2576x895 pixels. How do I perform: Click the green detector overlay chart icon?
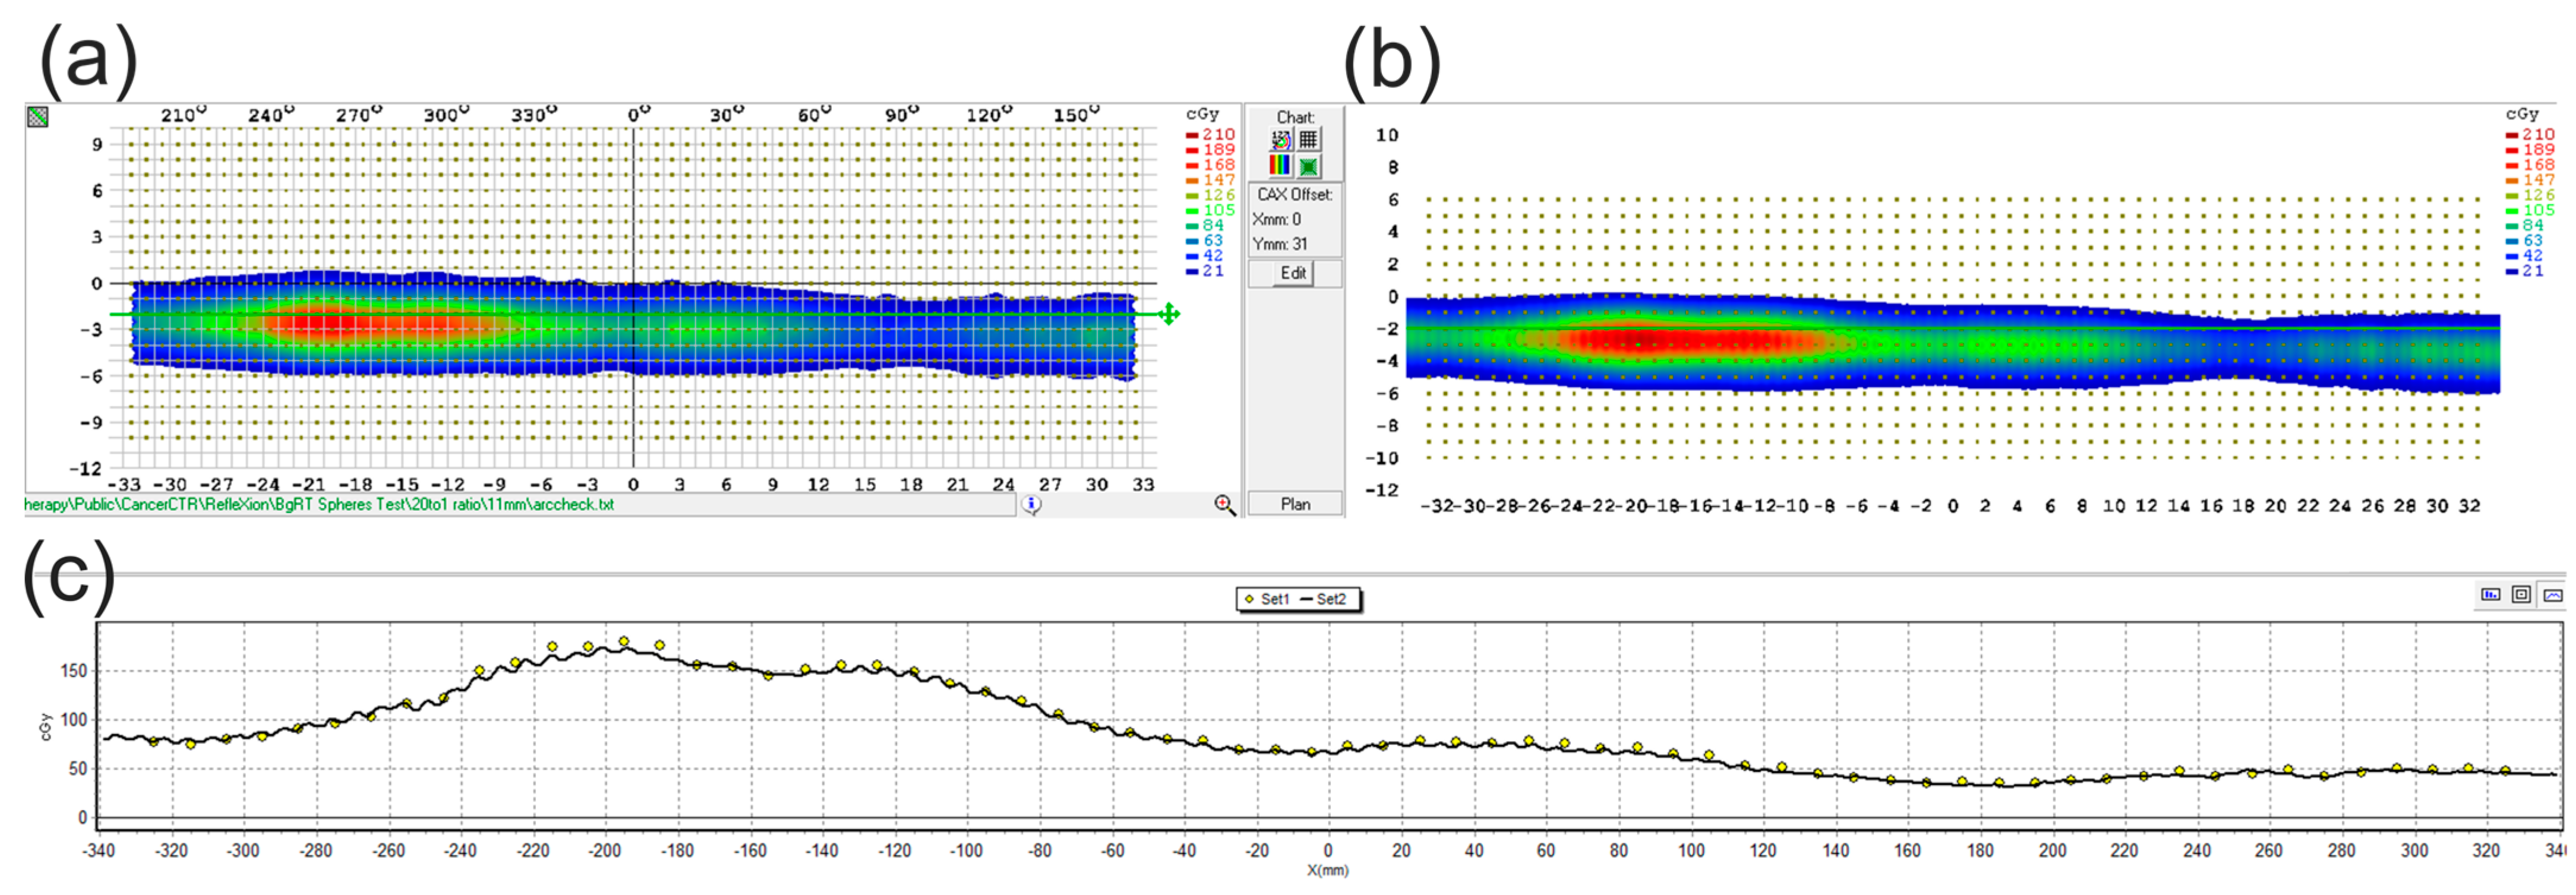coord(1308,166)
